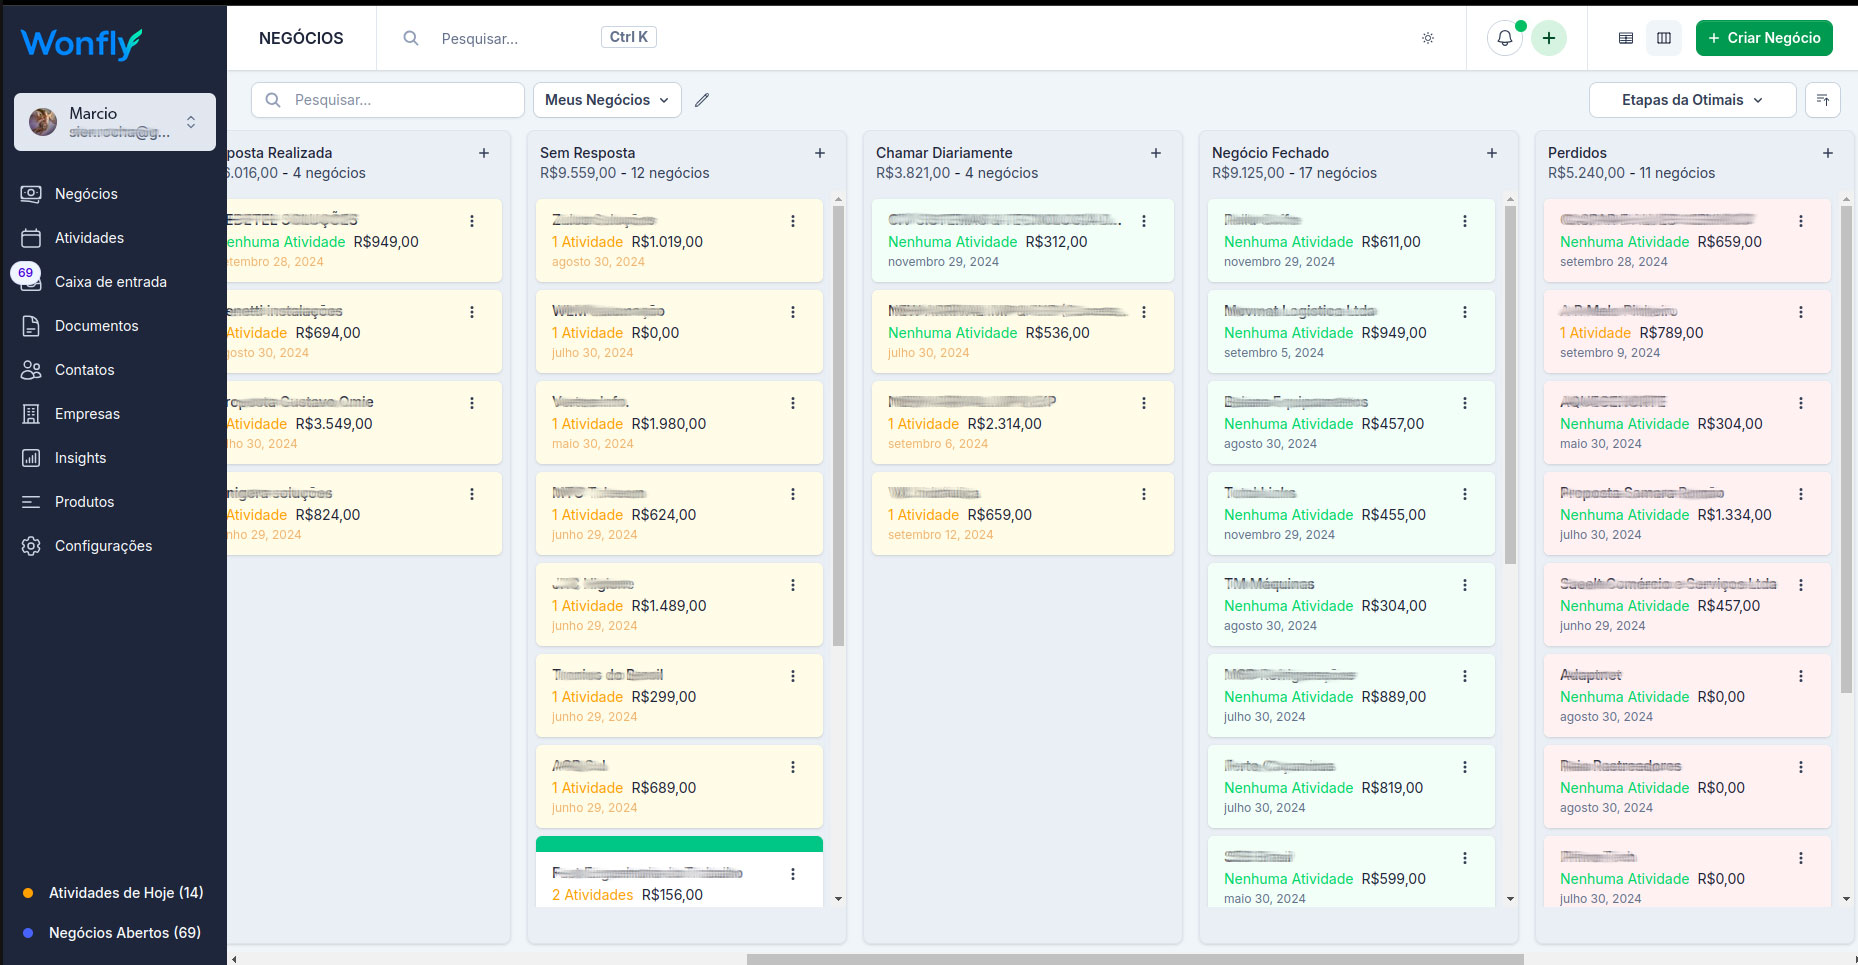The width and height of the screenshot is (1858, 965).
Task: Click the Produtos list icon
Action: 31,502
